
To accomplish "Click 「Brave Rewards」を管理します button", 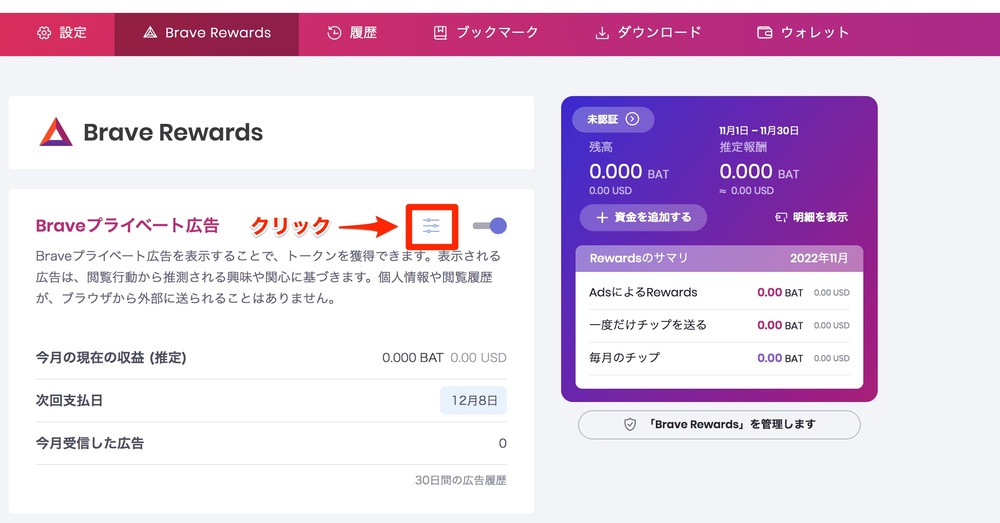I will point(719,425).
